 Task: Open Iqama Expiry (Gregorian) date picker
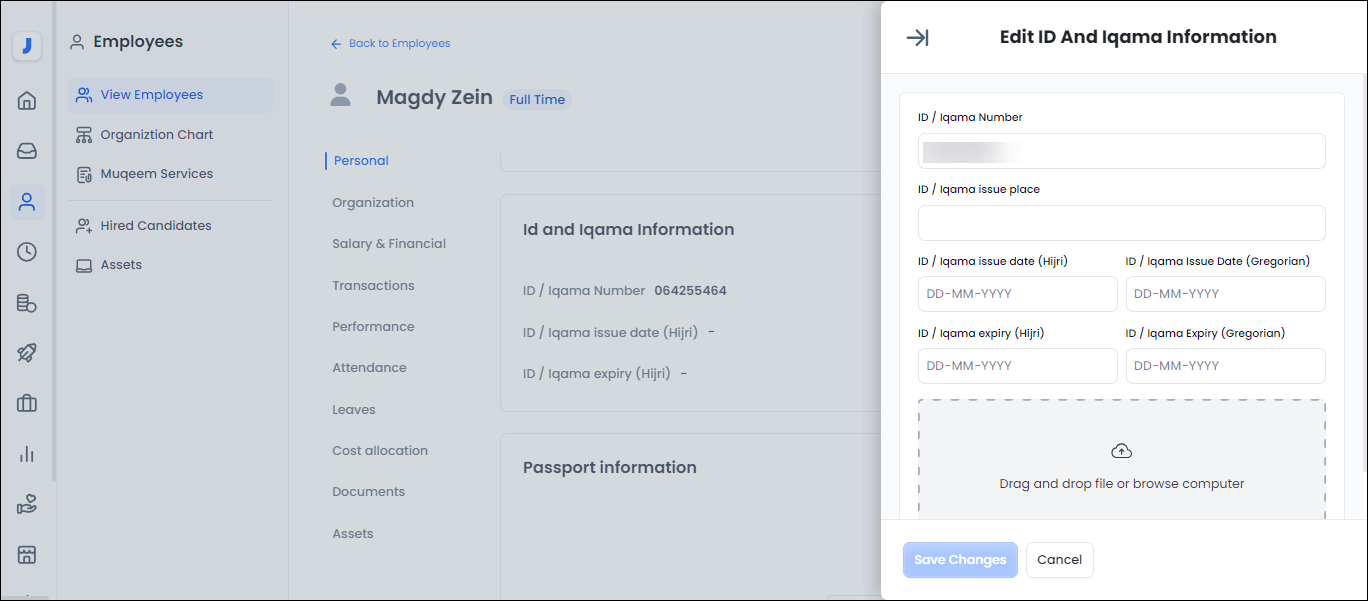(x=1225, y=366)
